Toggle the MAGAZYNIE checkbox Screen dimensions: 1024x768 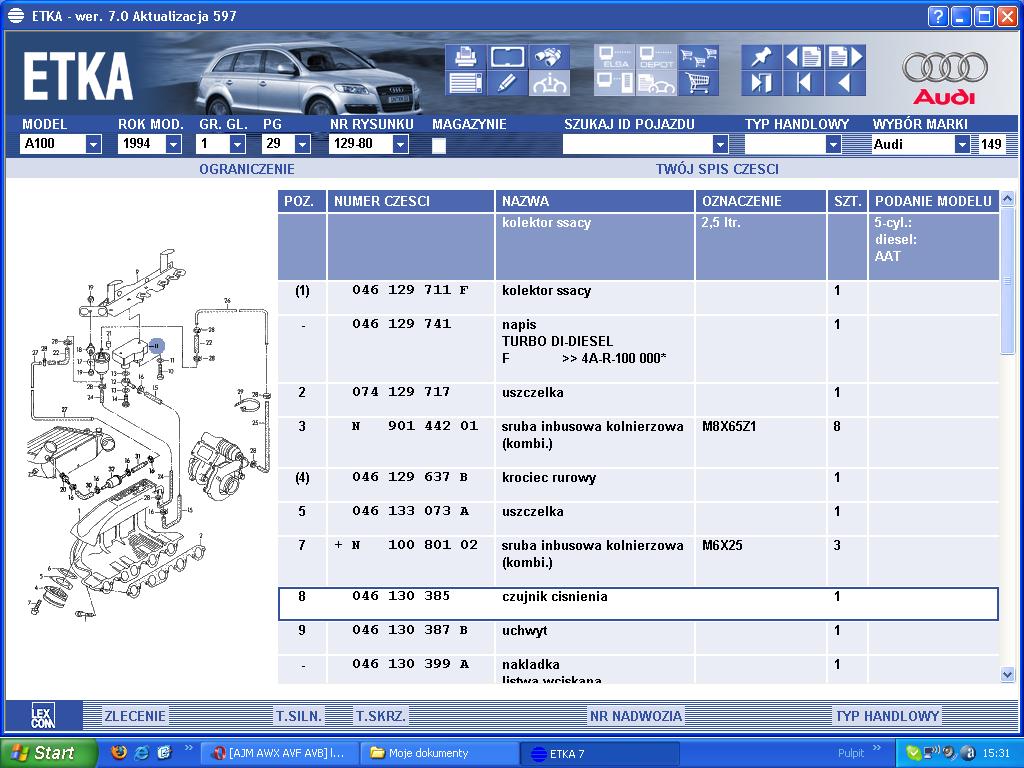pyautogui.click(x=439, y=145)
